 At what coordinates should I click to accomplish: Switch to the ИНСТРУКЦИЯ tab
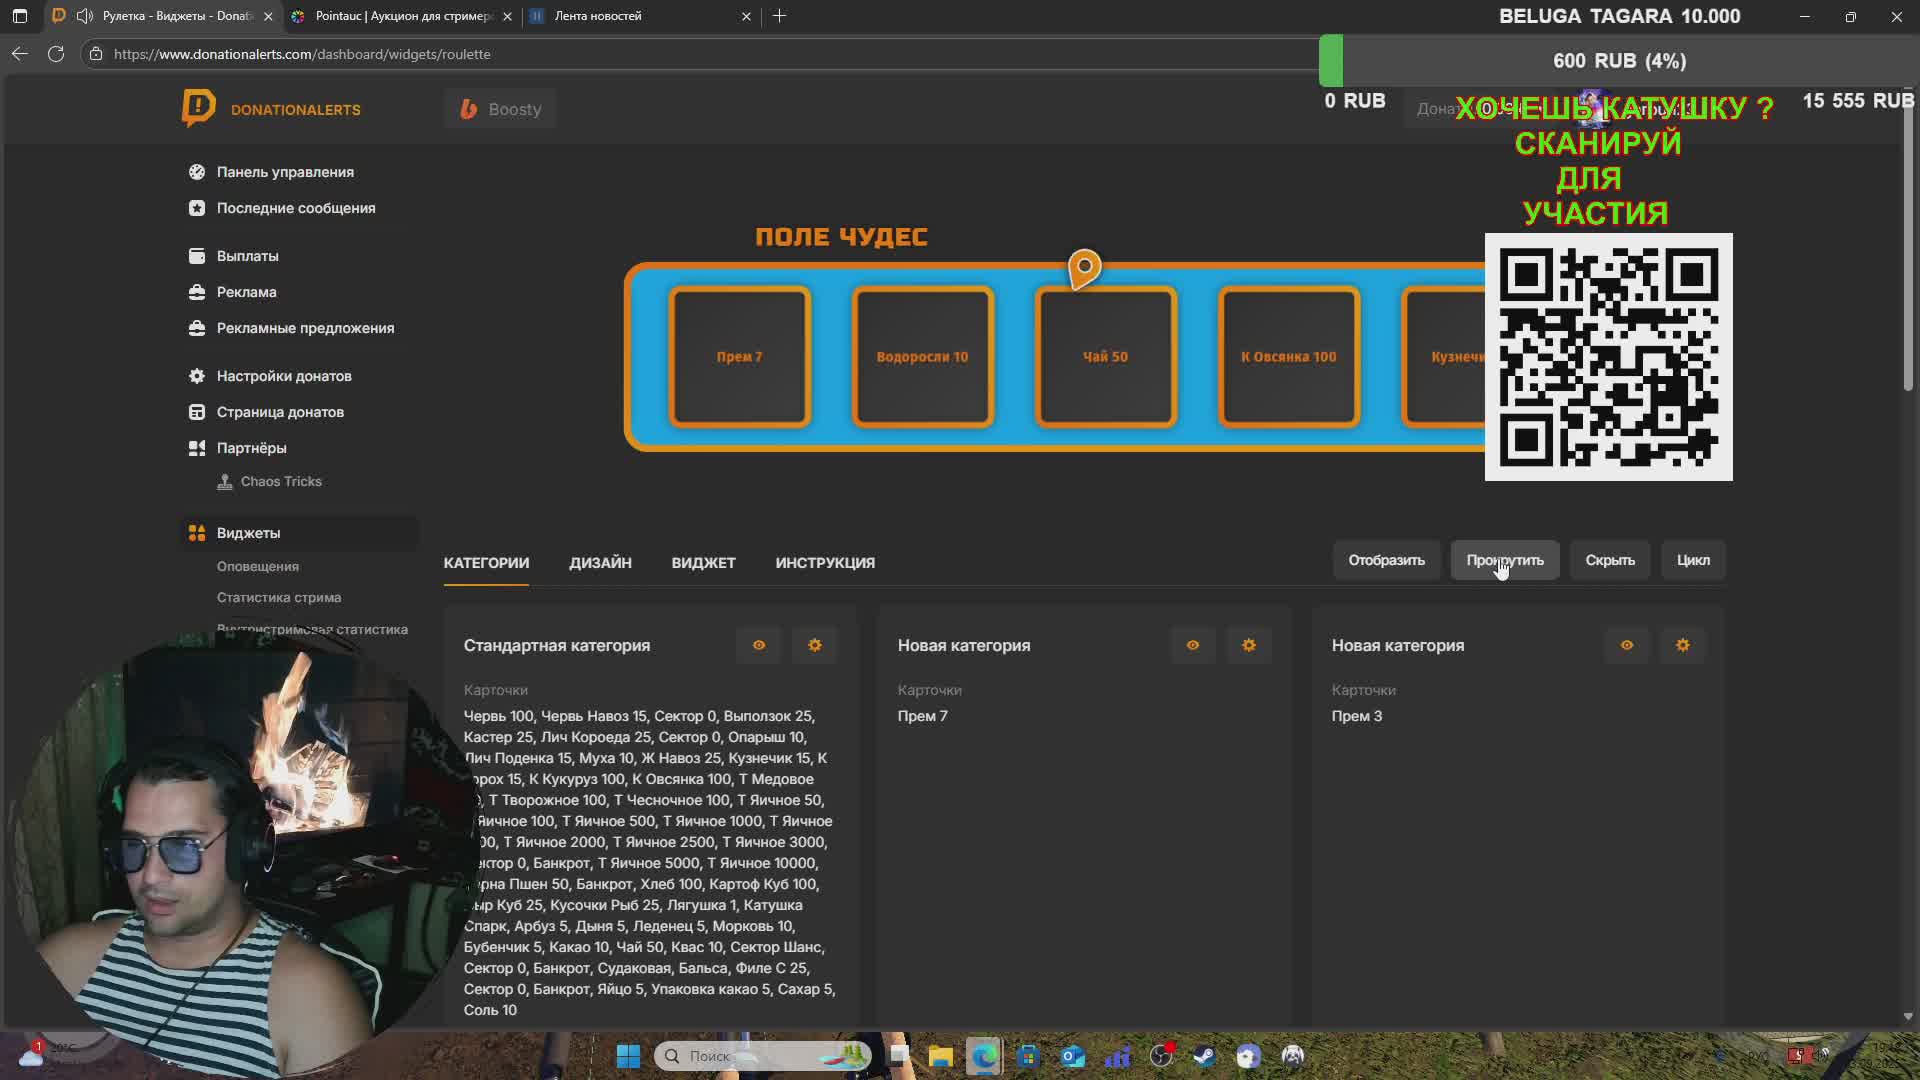click(825, 563)
